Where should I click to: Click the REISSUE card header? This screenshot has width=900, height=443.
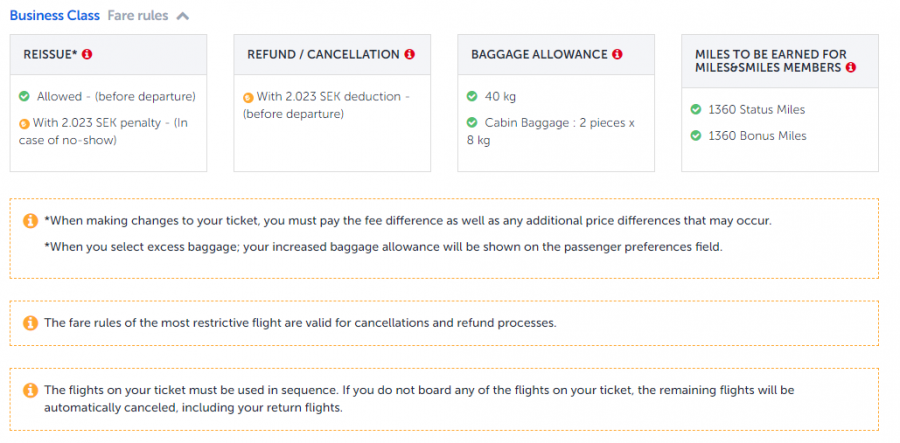(x=107, y=54)
